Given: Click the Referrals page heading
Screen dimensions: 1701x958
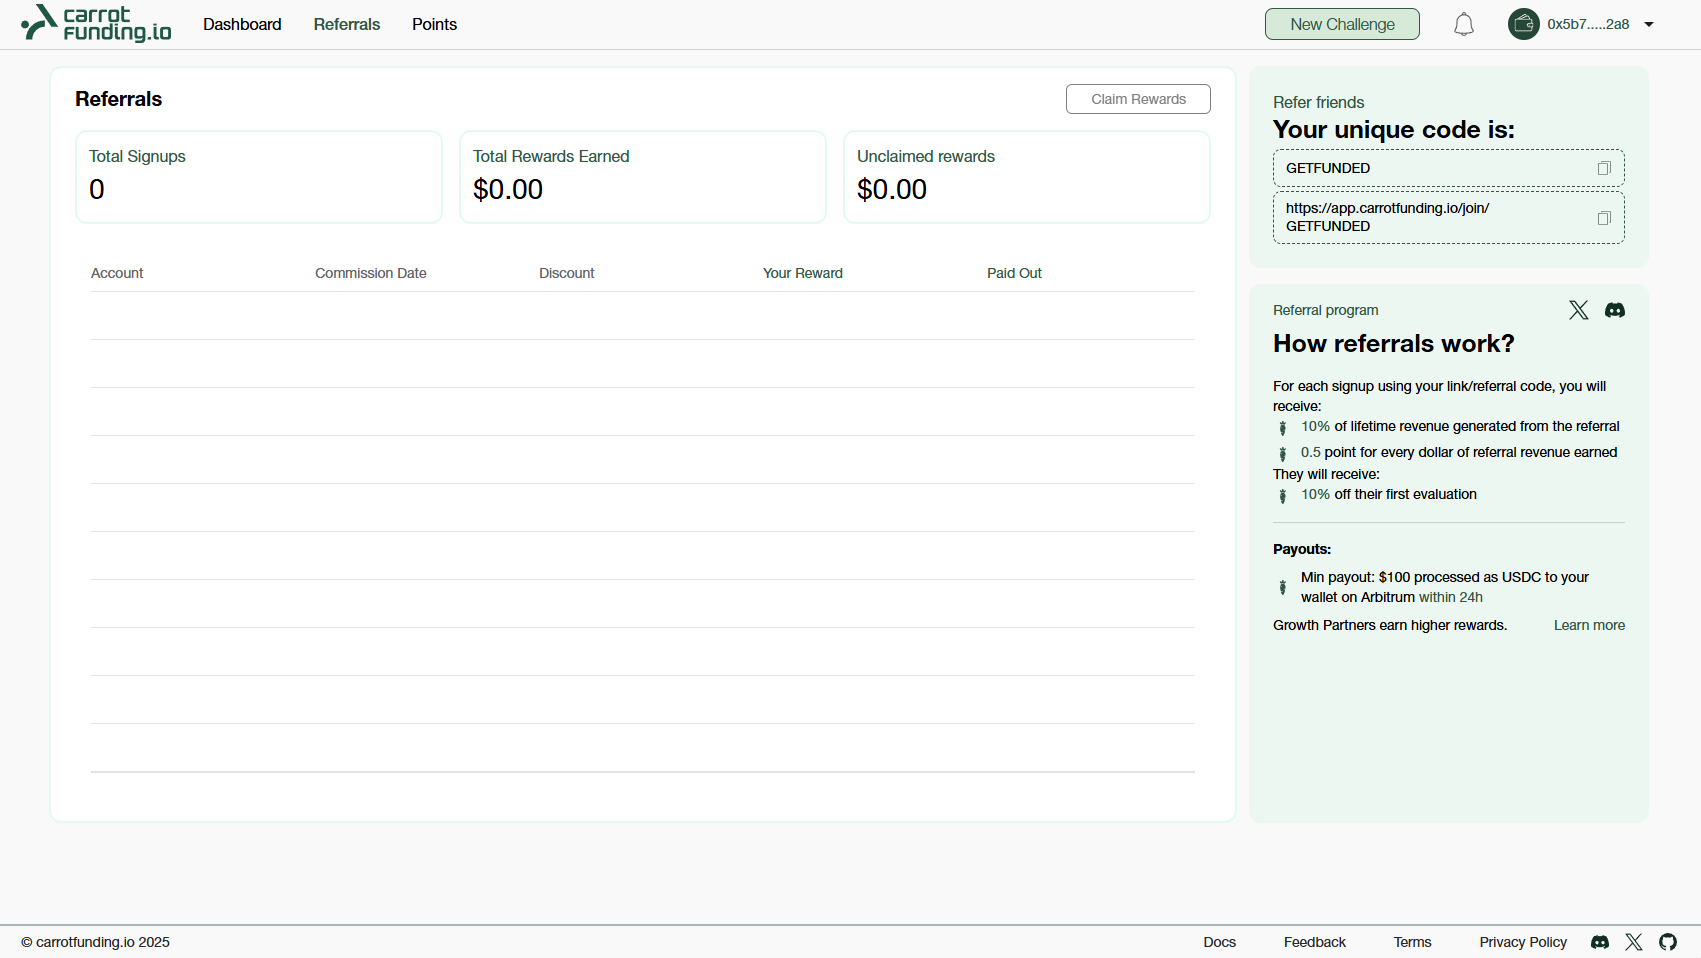Looking at the screenshot, I should 118,99.
